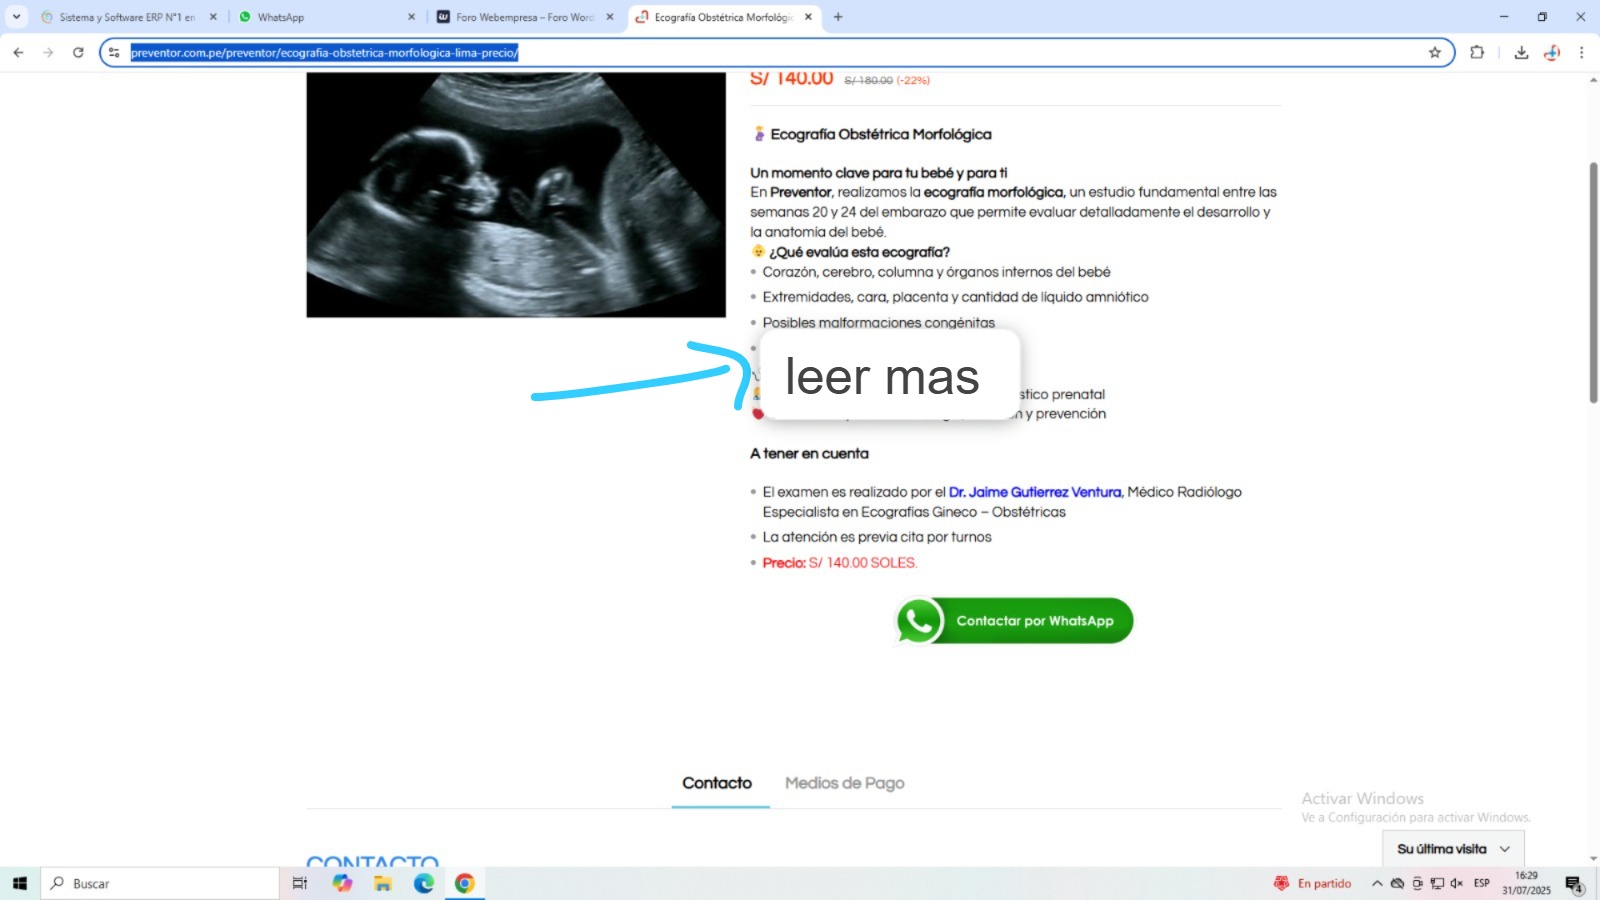The height and width of the screenshot is (900, 1600).
Task: Click the page vertical scrollbar thumb
Action: tap(1593, 282)
